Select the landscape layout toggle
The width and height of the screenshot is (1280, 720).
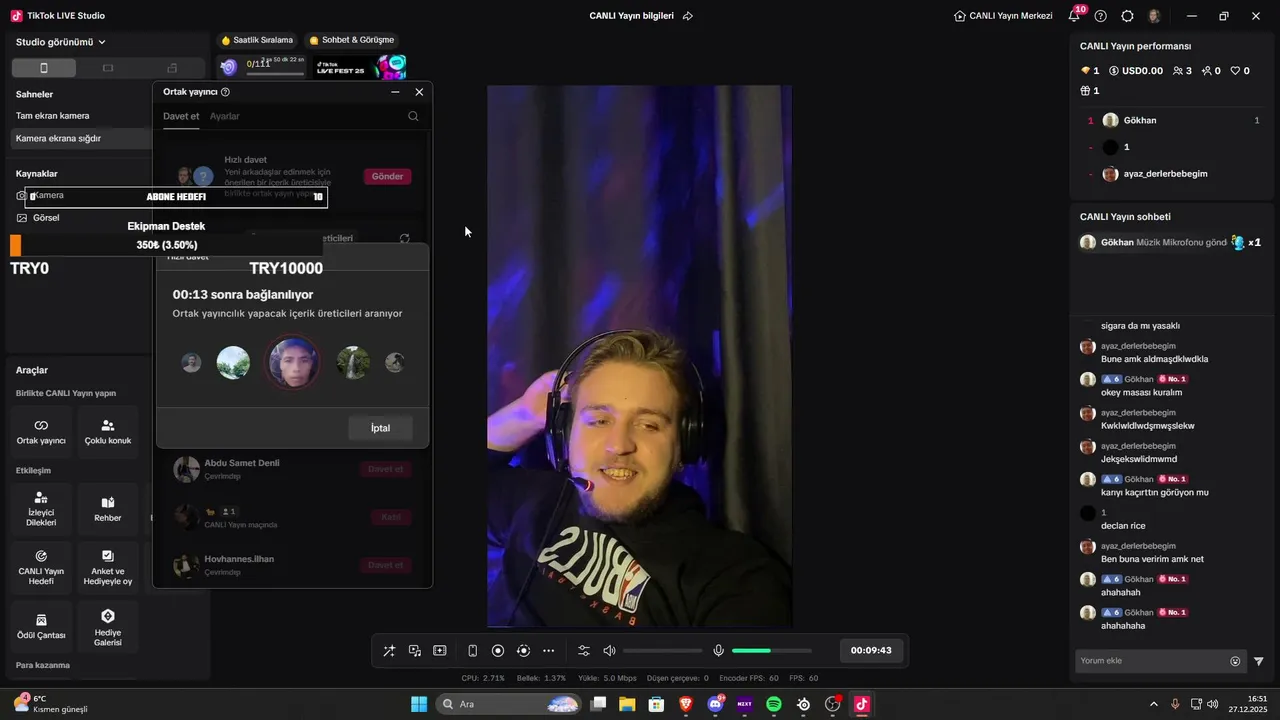click(x=108, y=68)
